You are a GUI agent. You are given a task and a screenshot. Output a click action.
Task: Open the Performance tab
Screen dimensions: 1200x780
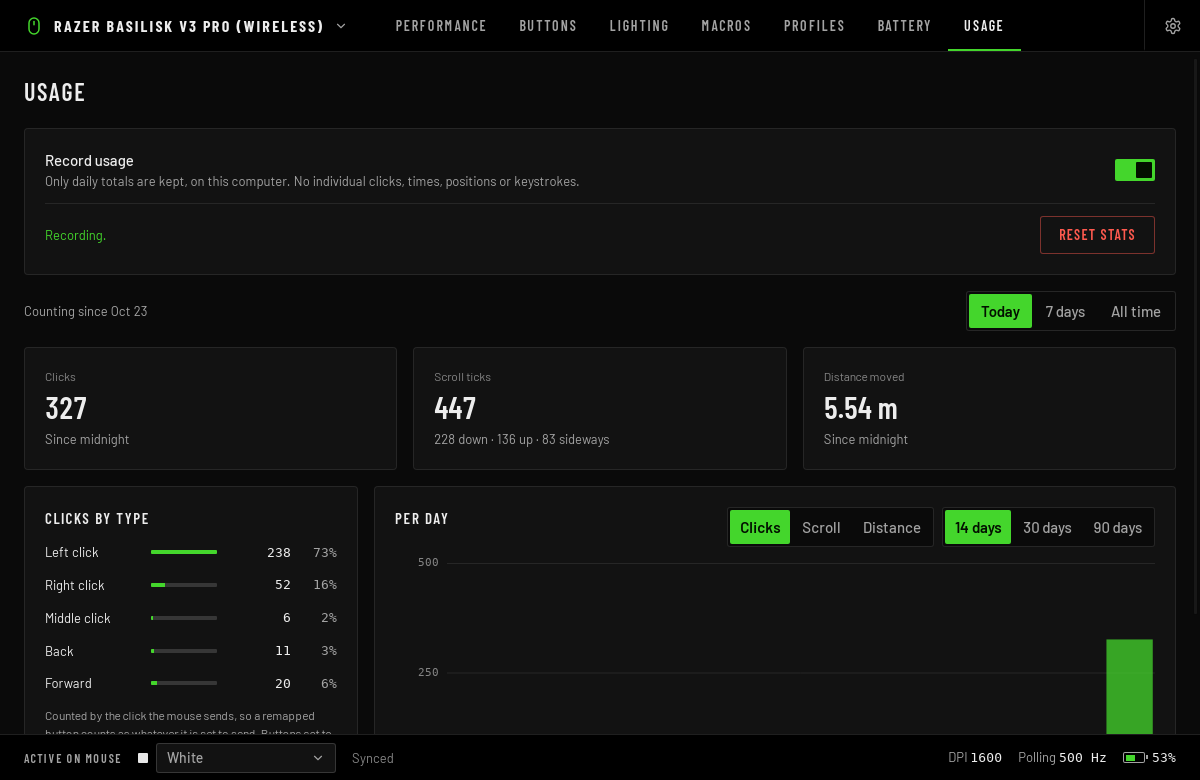441,26
